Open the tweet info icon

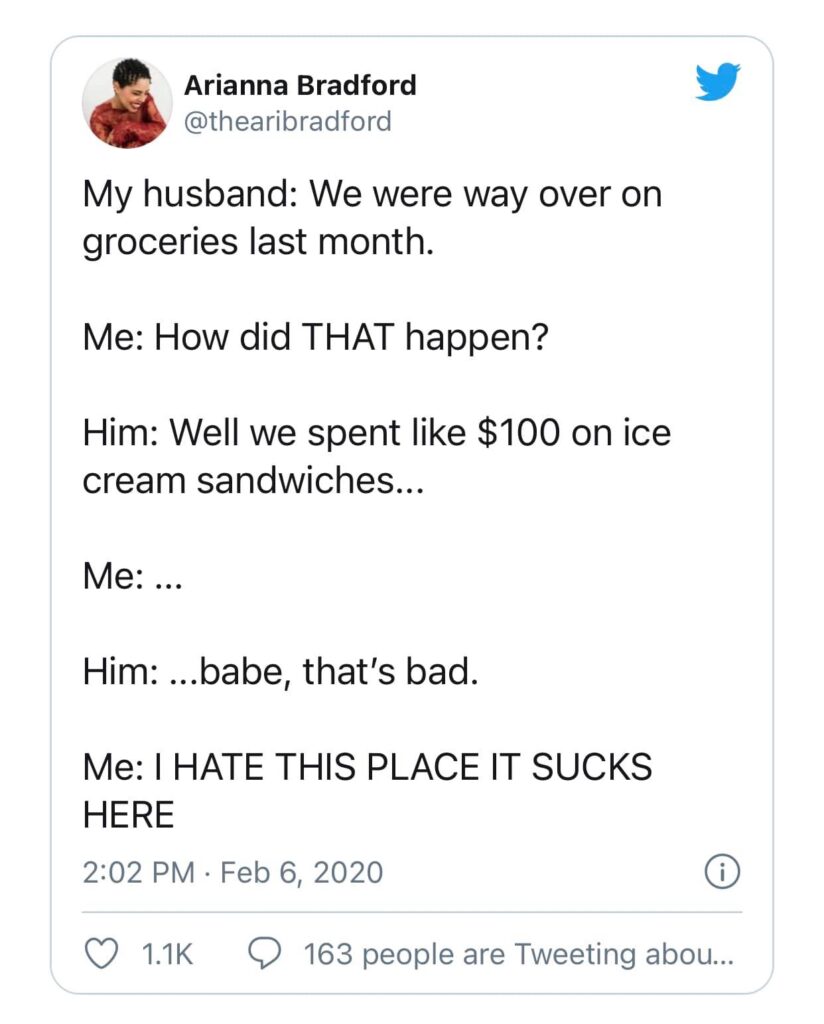tap(722, 872)
